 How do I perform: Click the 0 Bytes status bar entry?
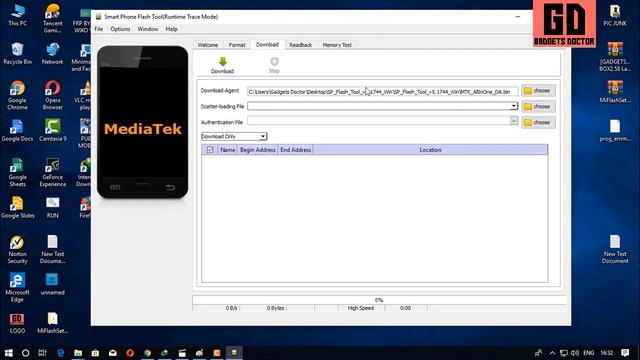(x=276, y=308)
